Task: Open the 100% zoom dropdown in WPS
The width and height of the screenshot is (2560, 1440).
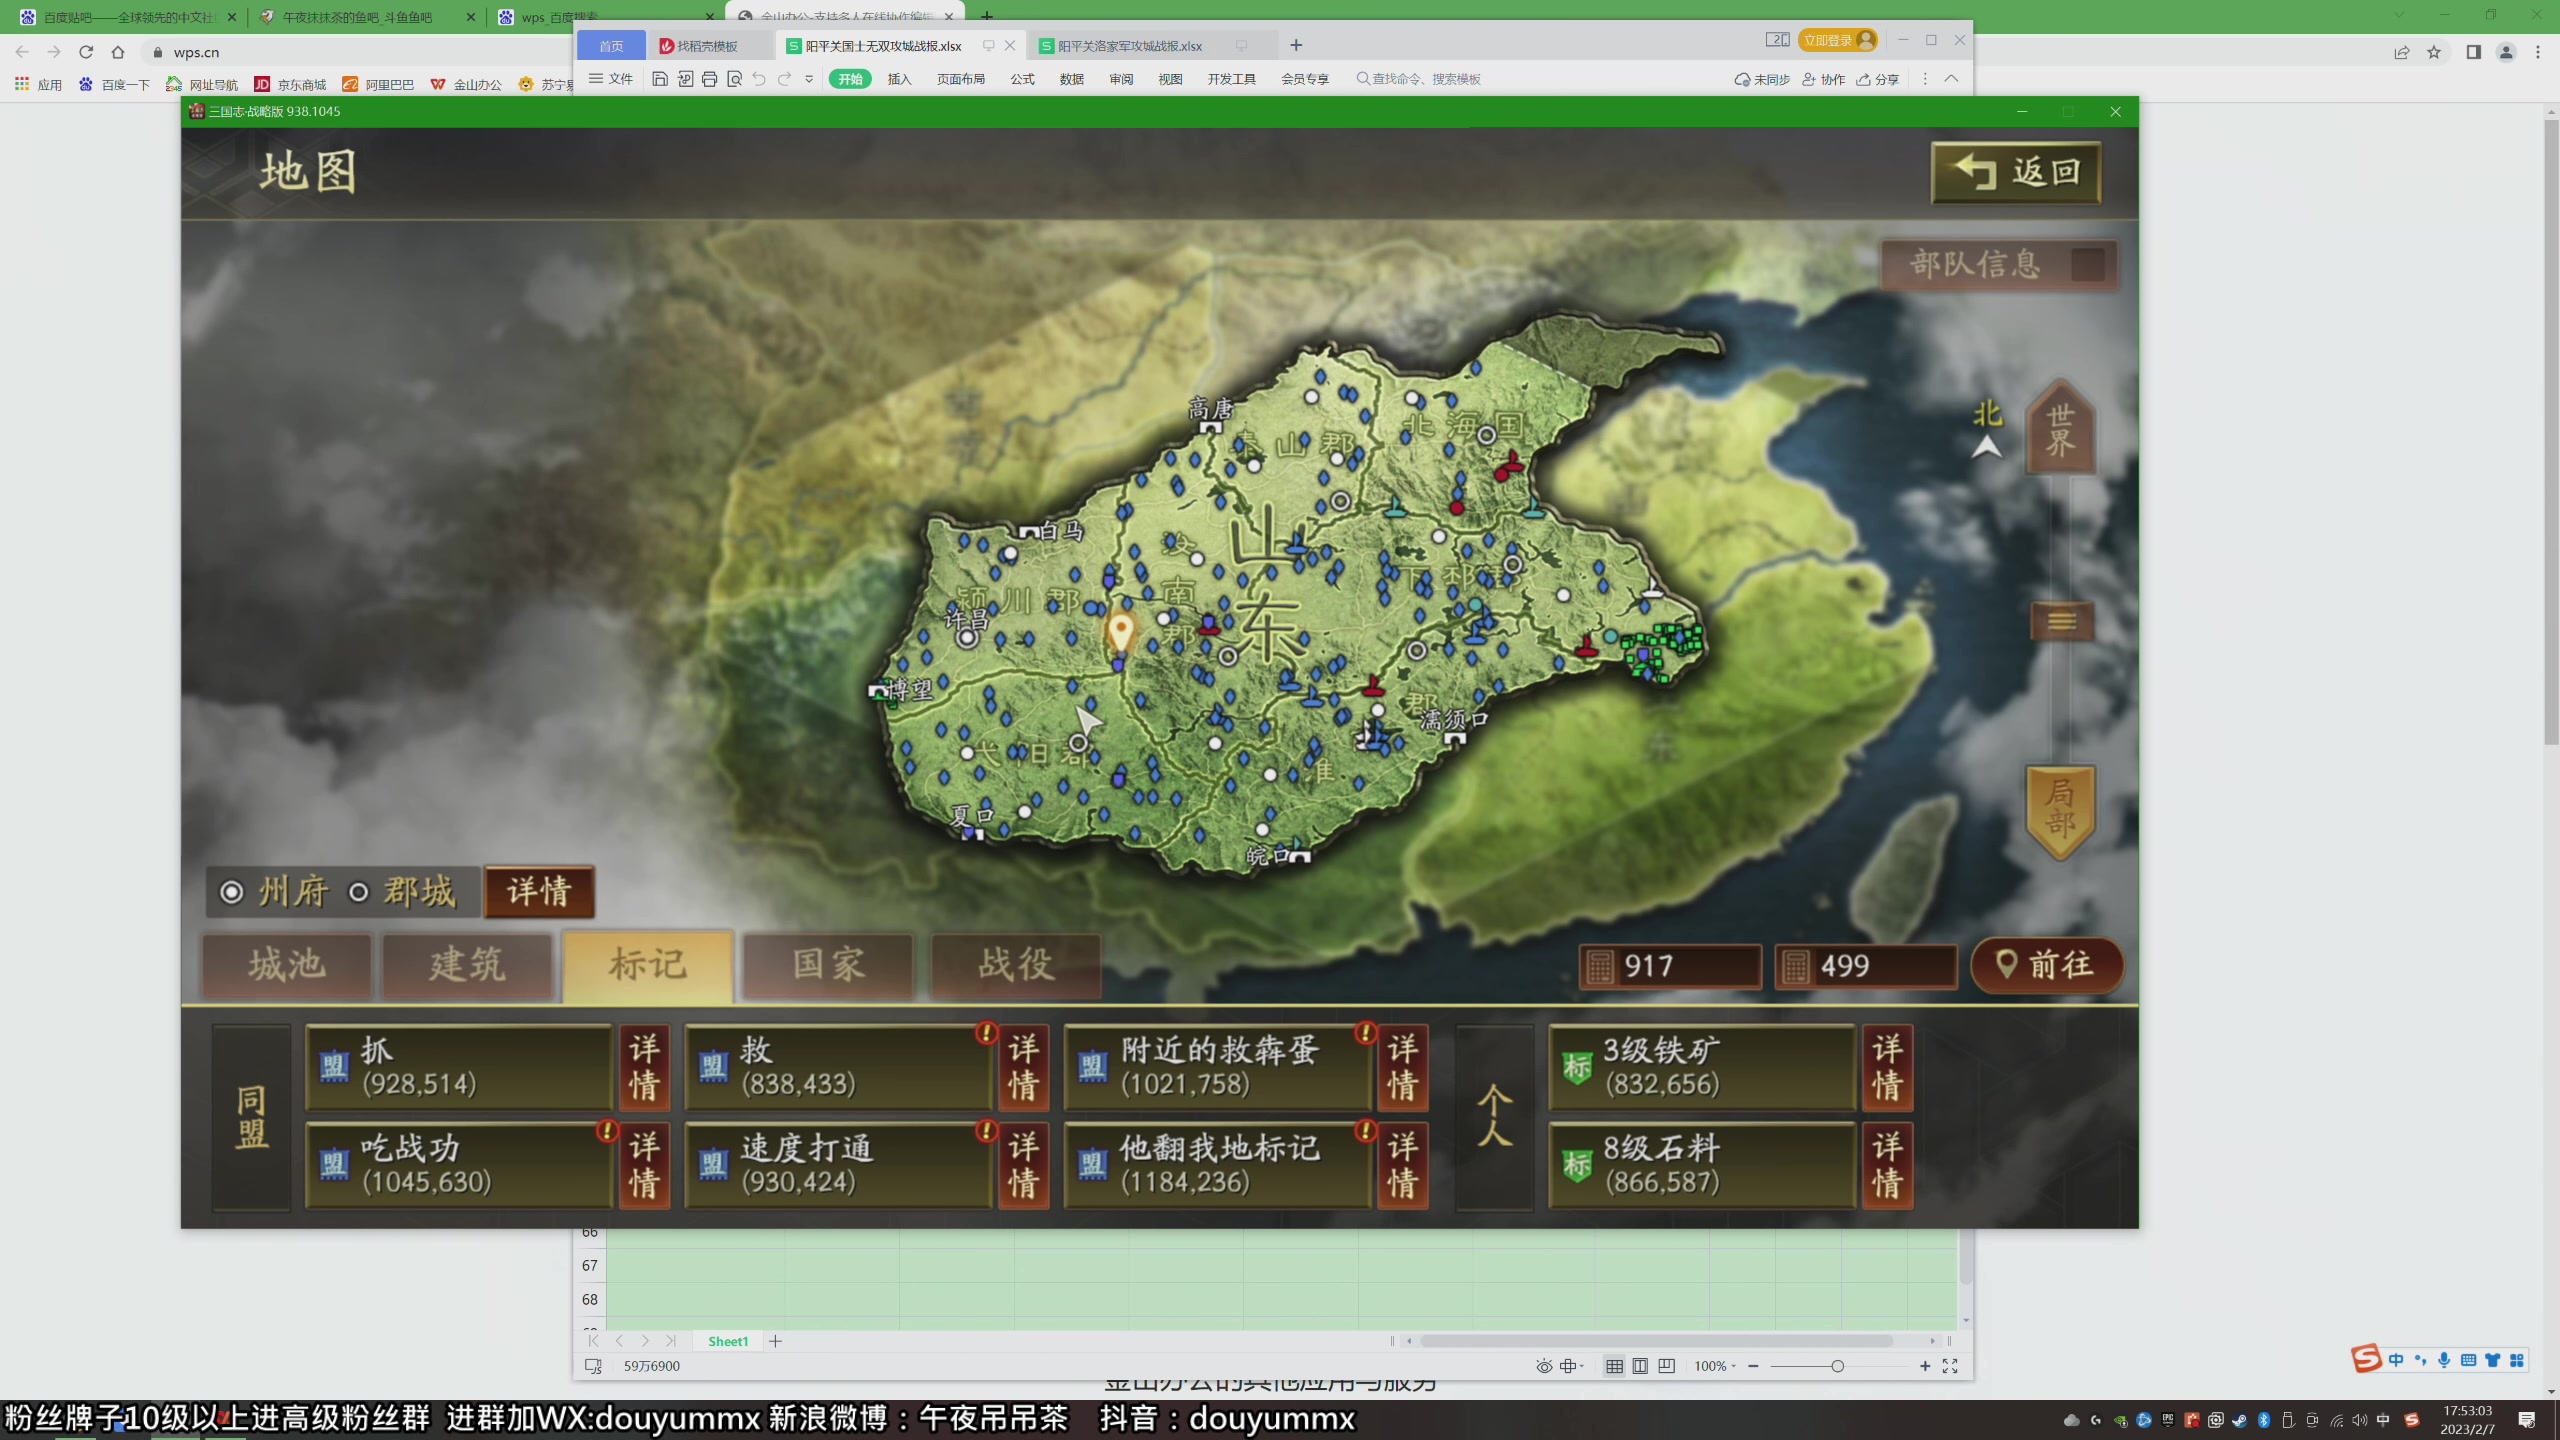Action: [x=1715, y=1366]
